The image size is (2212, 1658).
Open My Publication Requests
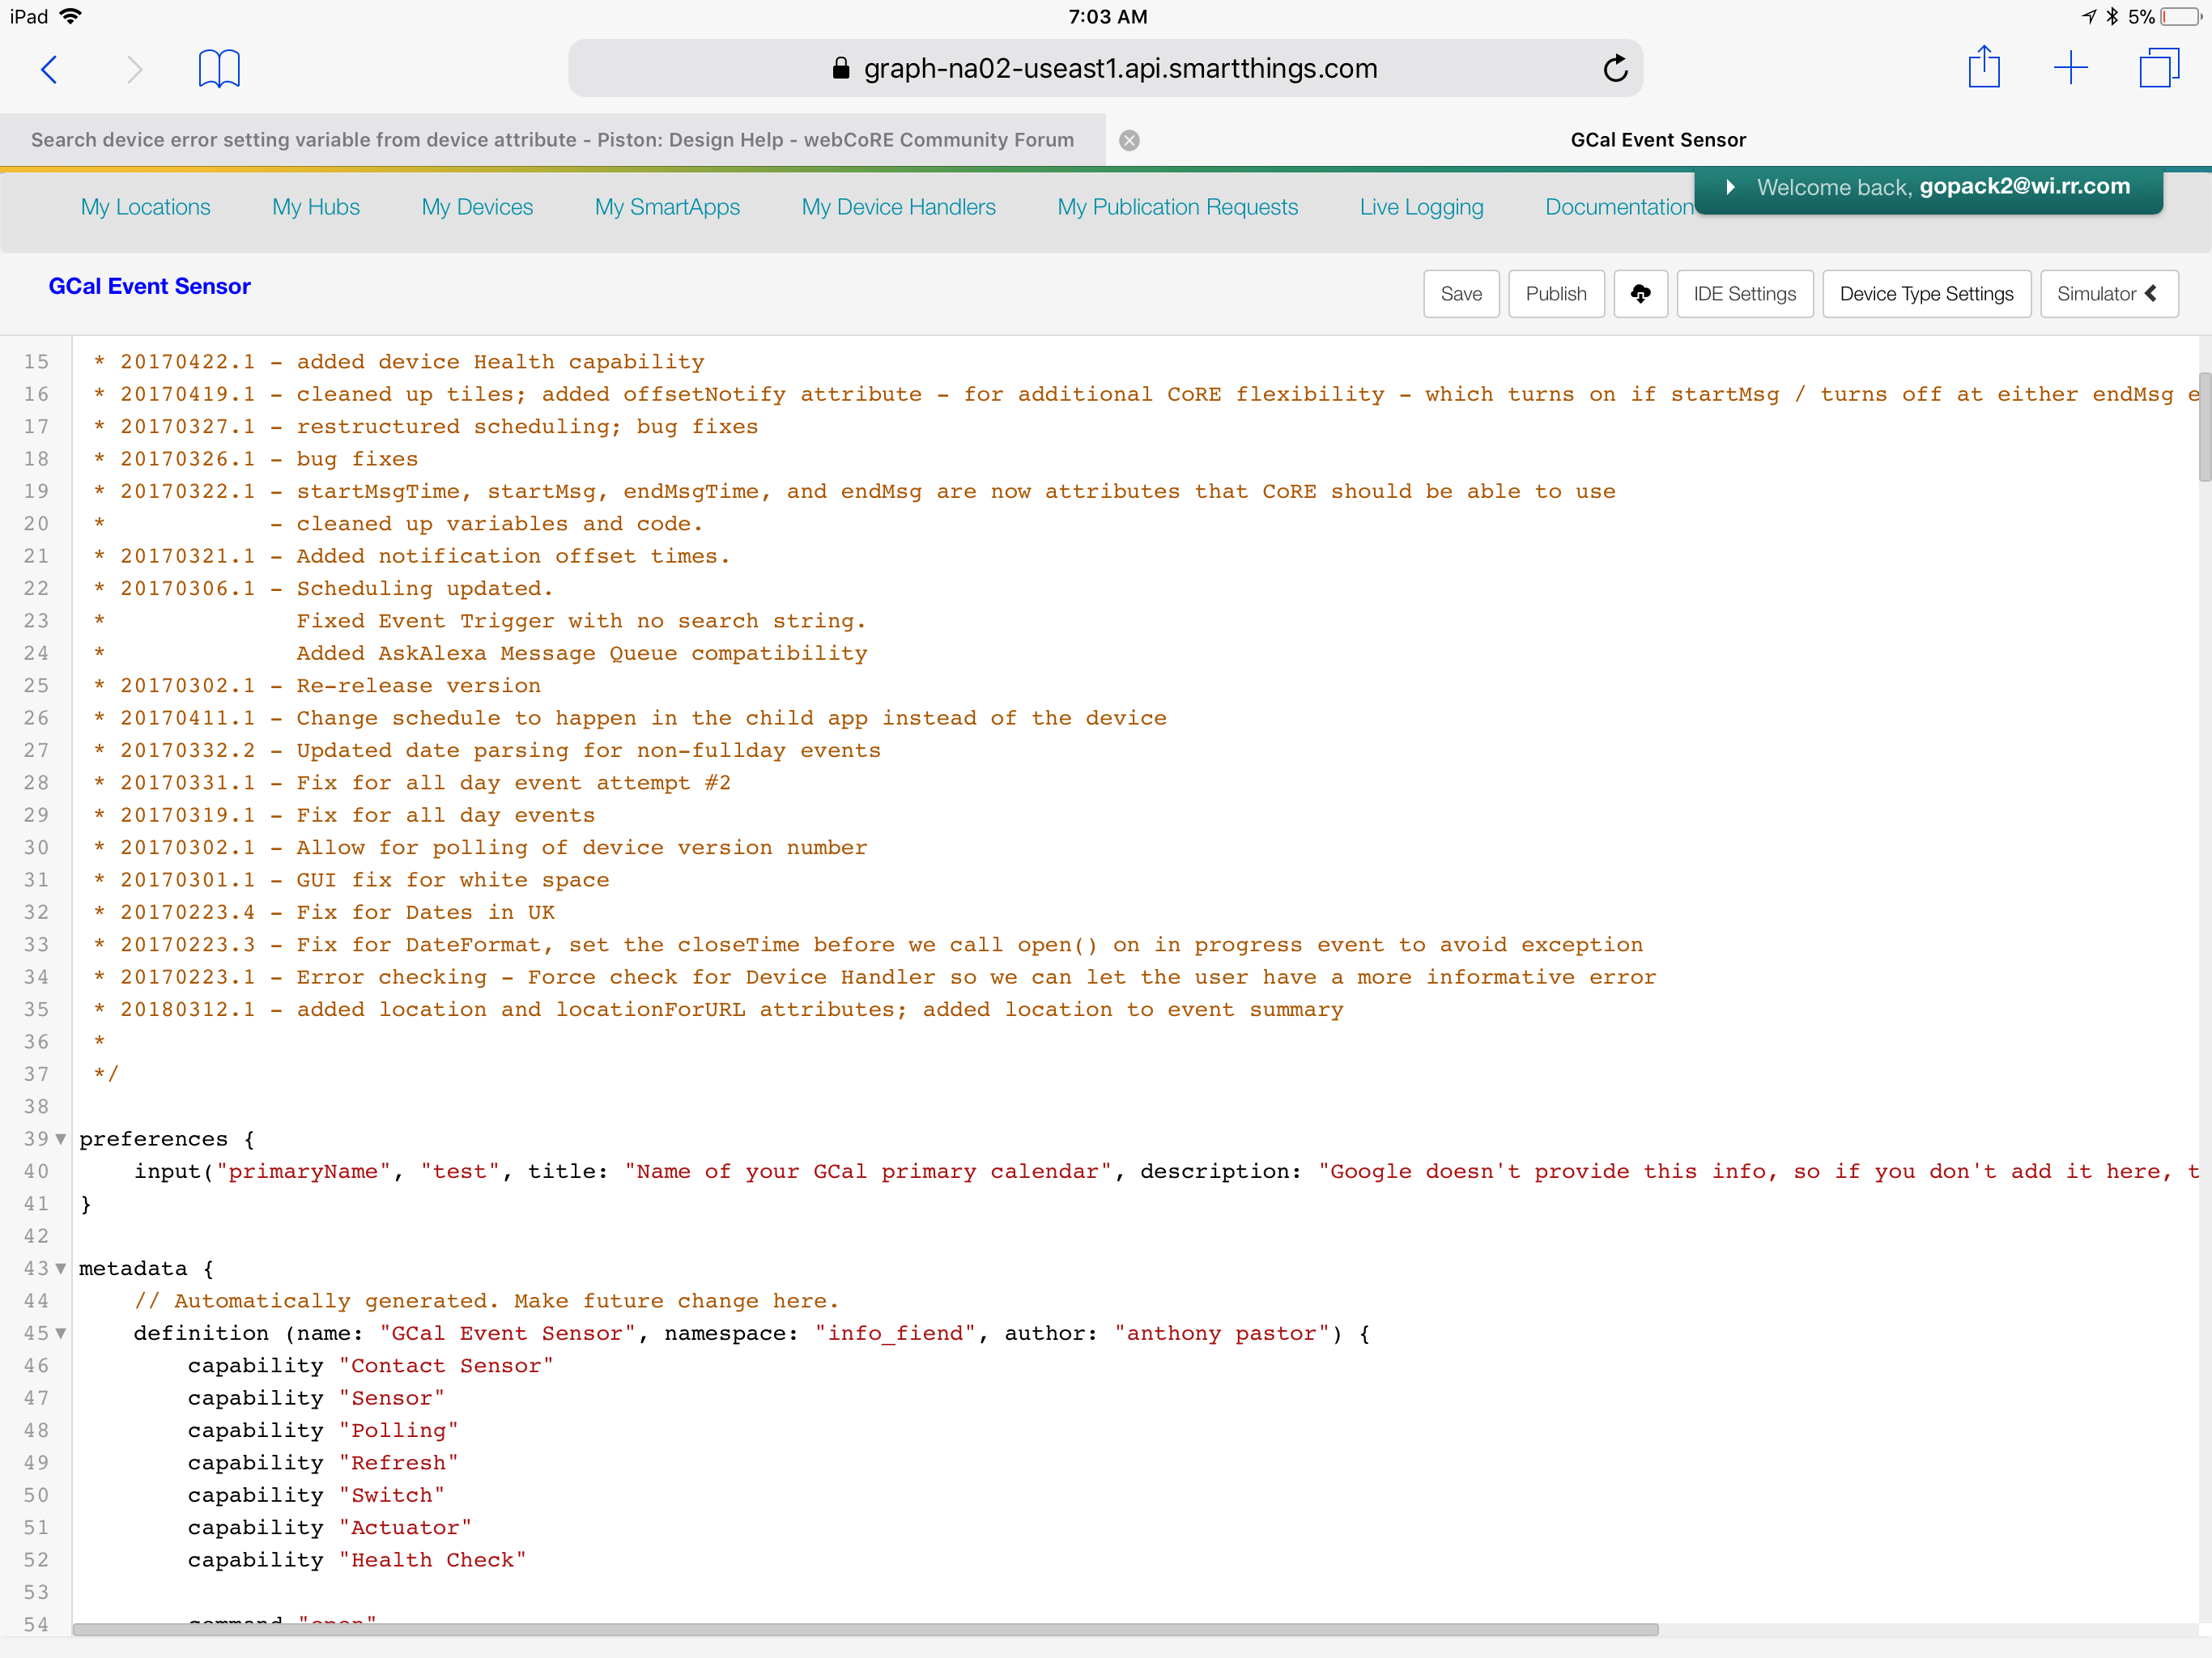[1177, 207]
